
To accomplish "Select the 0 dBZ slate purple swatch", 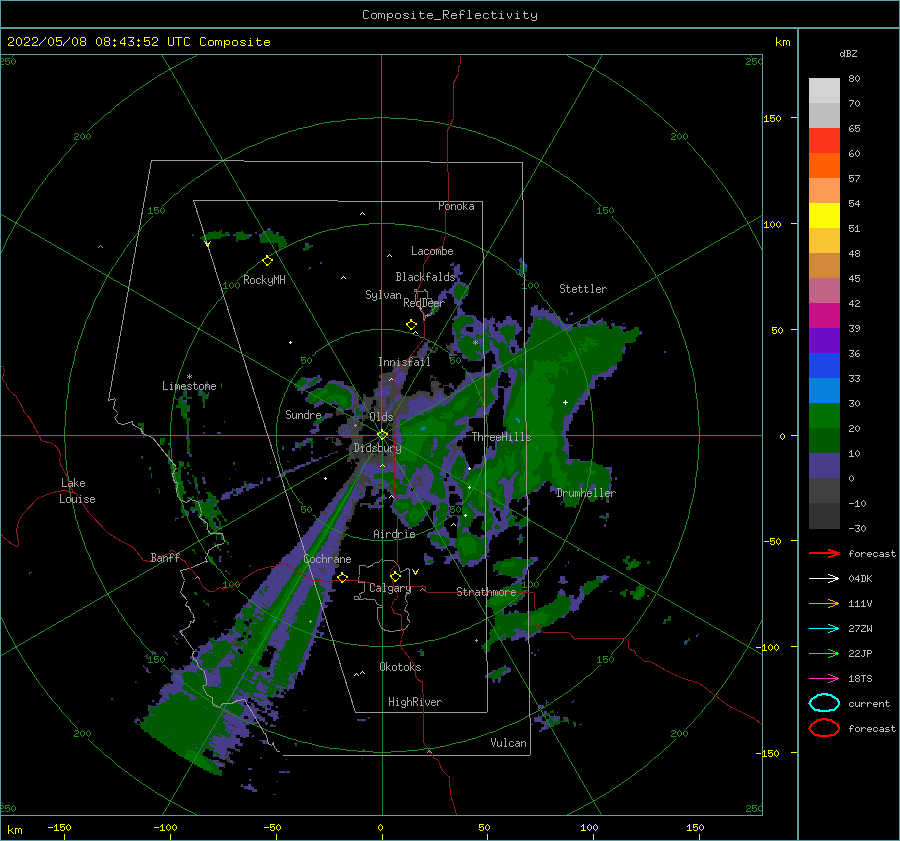I will point(824,466).
